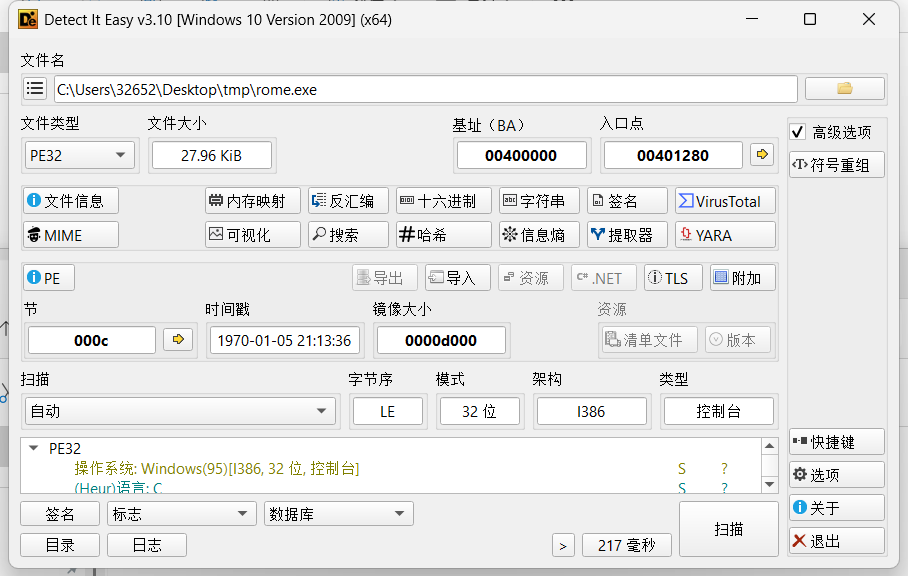Click the 基址 value 00400000 field

(521, 155)
